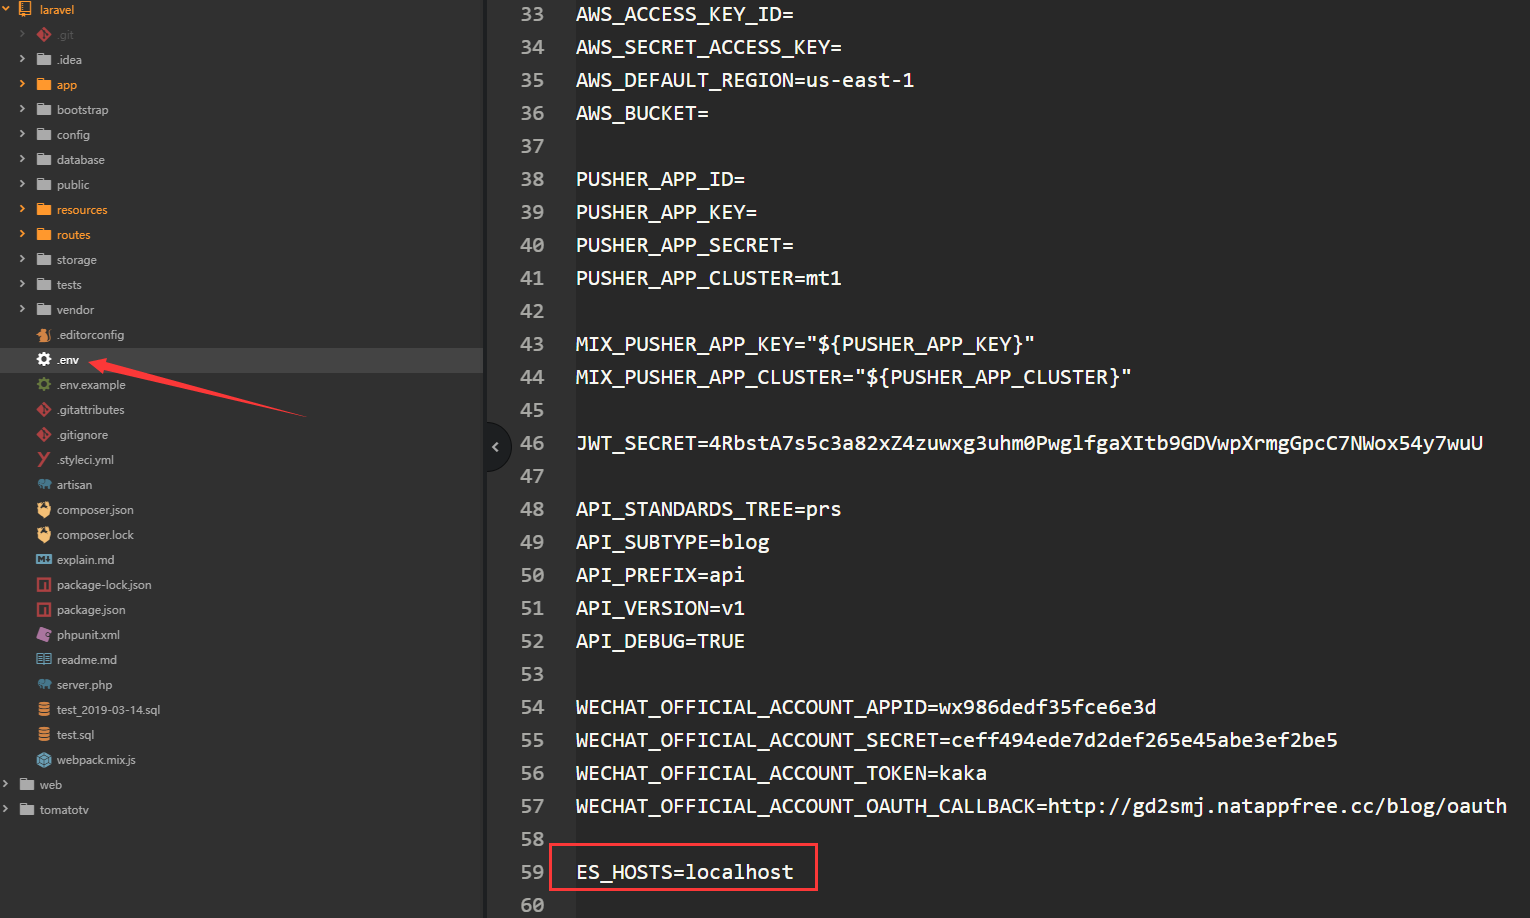Screen dimensions: 1530x918
Task: Click the phpunit.xml file icon
Action: [x=44, y=635]
